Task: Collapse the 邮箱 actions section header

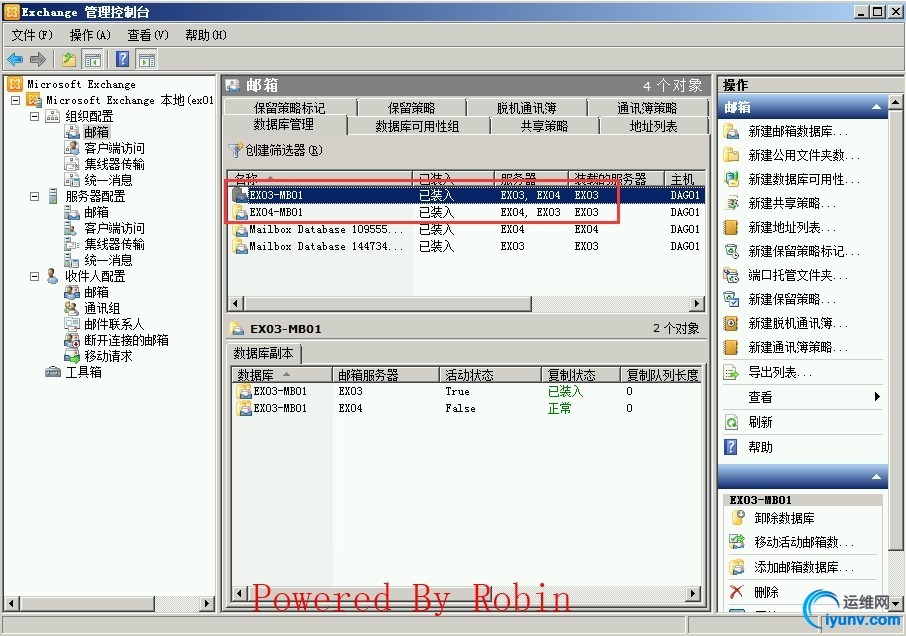Action: pyautogui.click(x=877, y=107)
